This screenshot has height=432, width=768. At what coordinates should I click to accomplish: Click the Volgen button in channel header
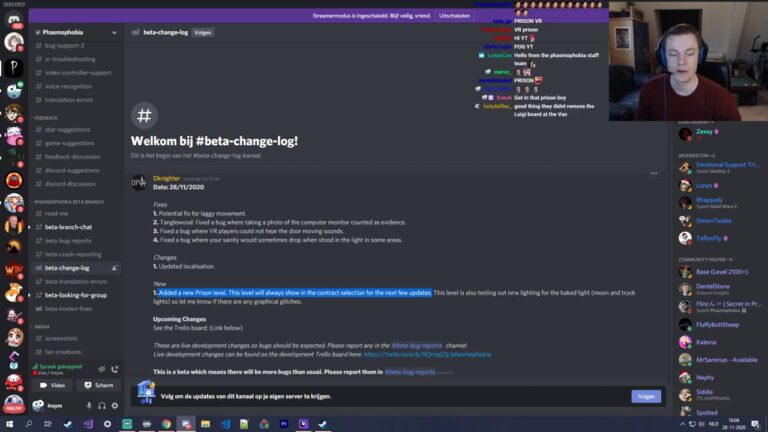202,33
